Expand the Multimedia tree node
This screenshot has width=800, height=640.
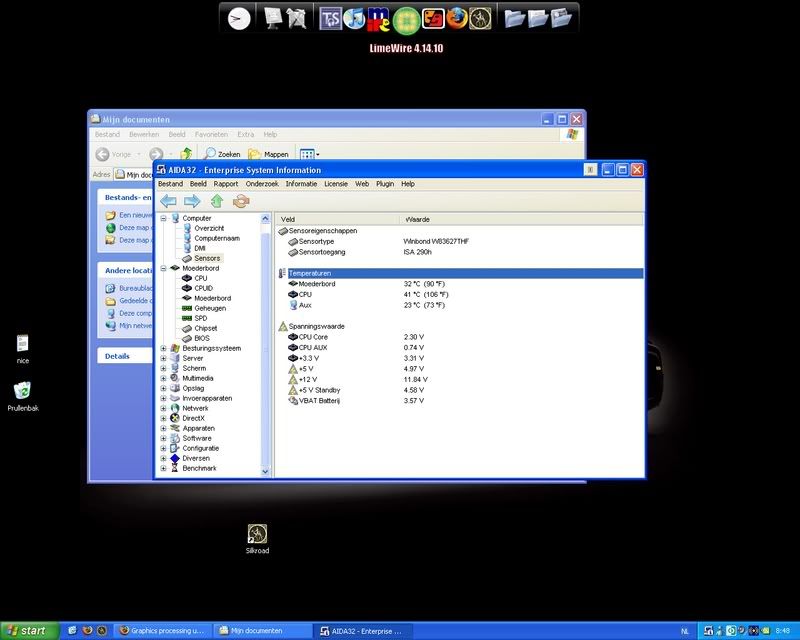(x=164, y=378)
